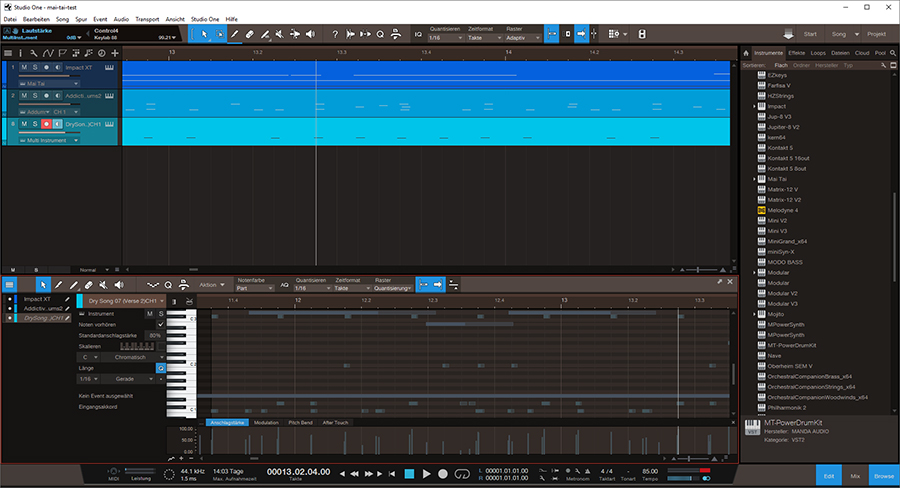Click the tempo value 85.00
The image size is (900, 488).
click(650, 471)
